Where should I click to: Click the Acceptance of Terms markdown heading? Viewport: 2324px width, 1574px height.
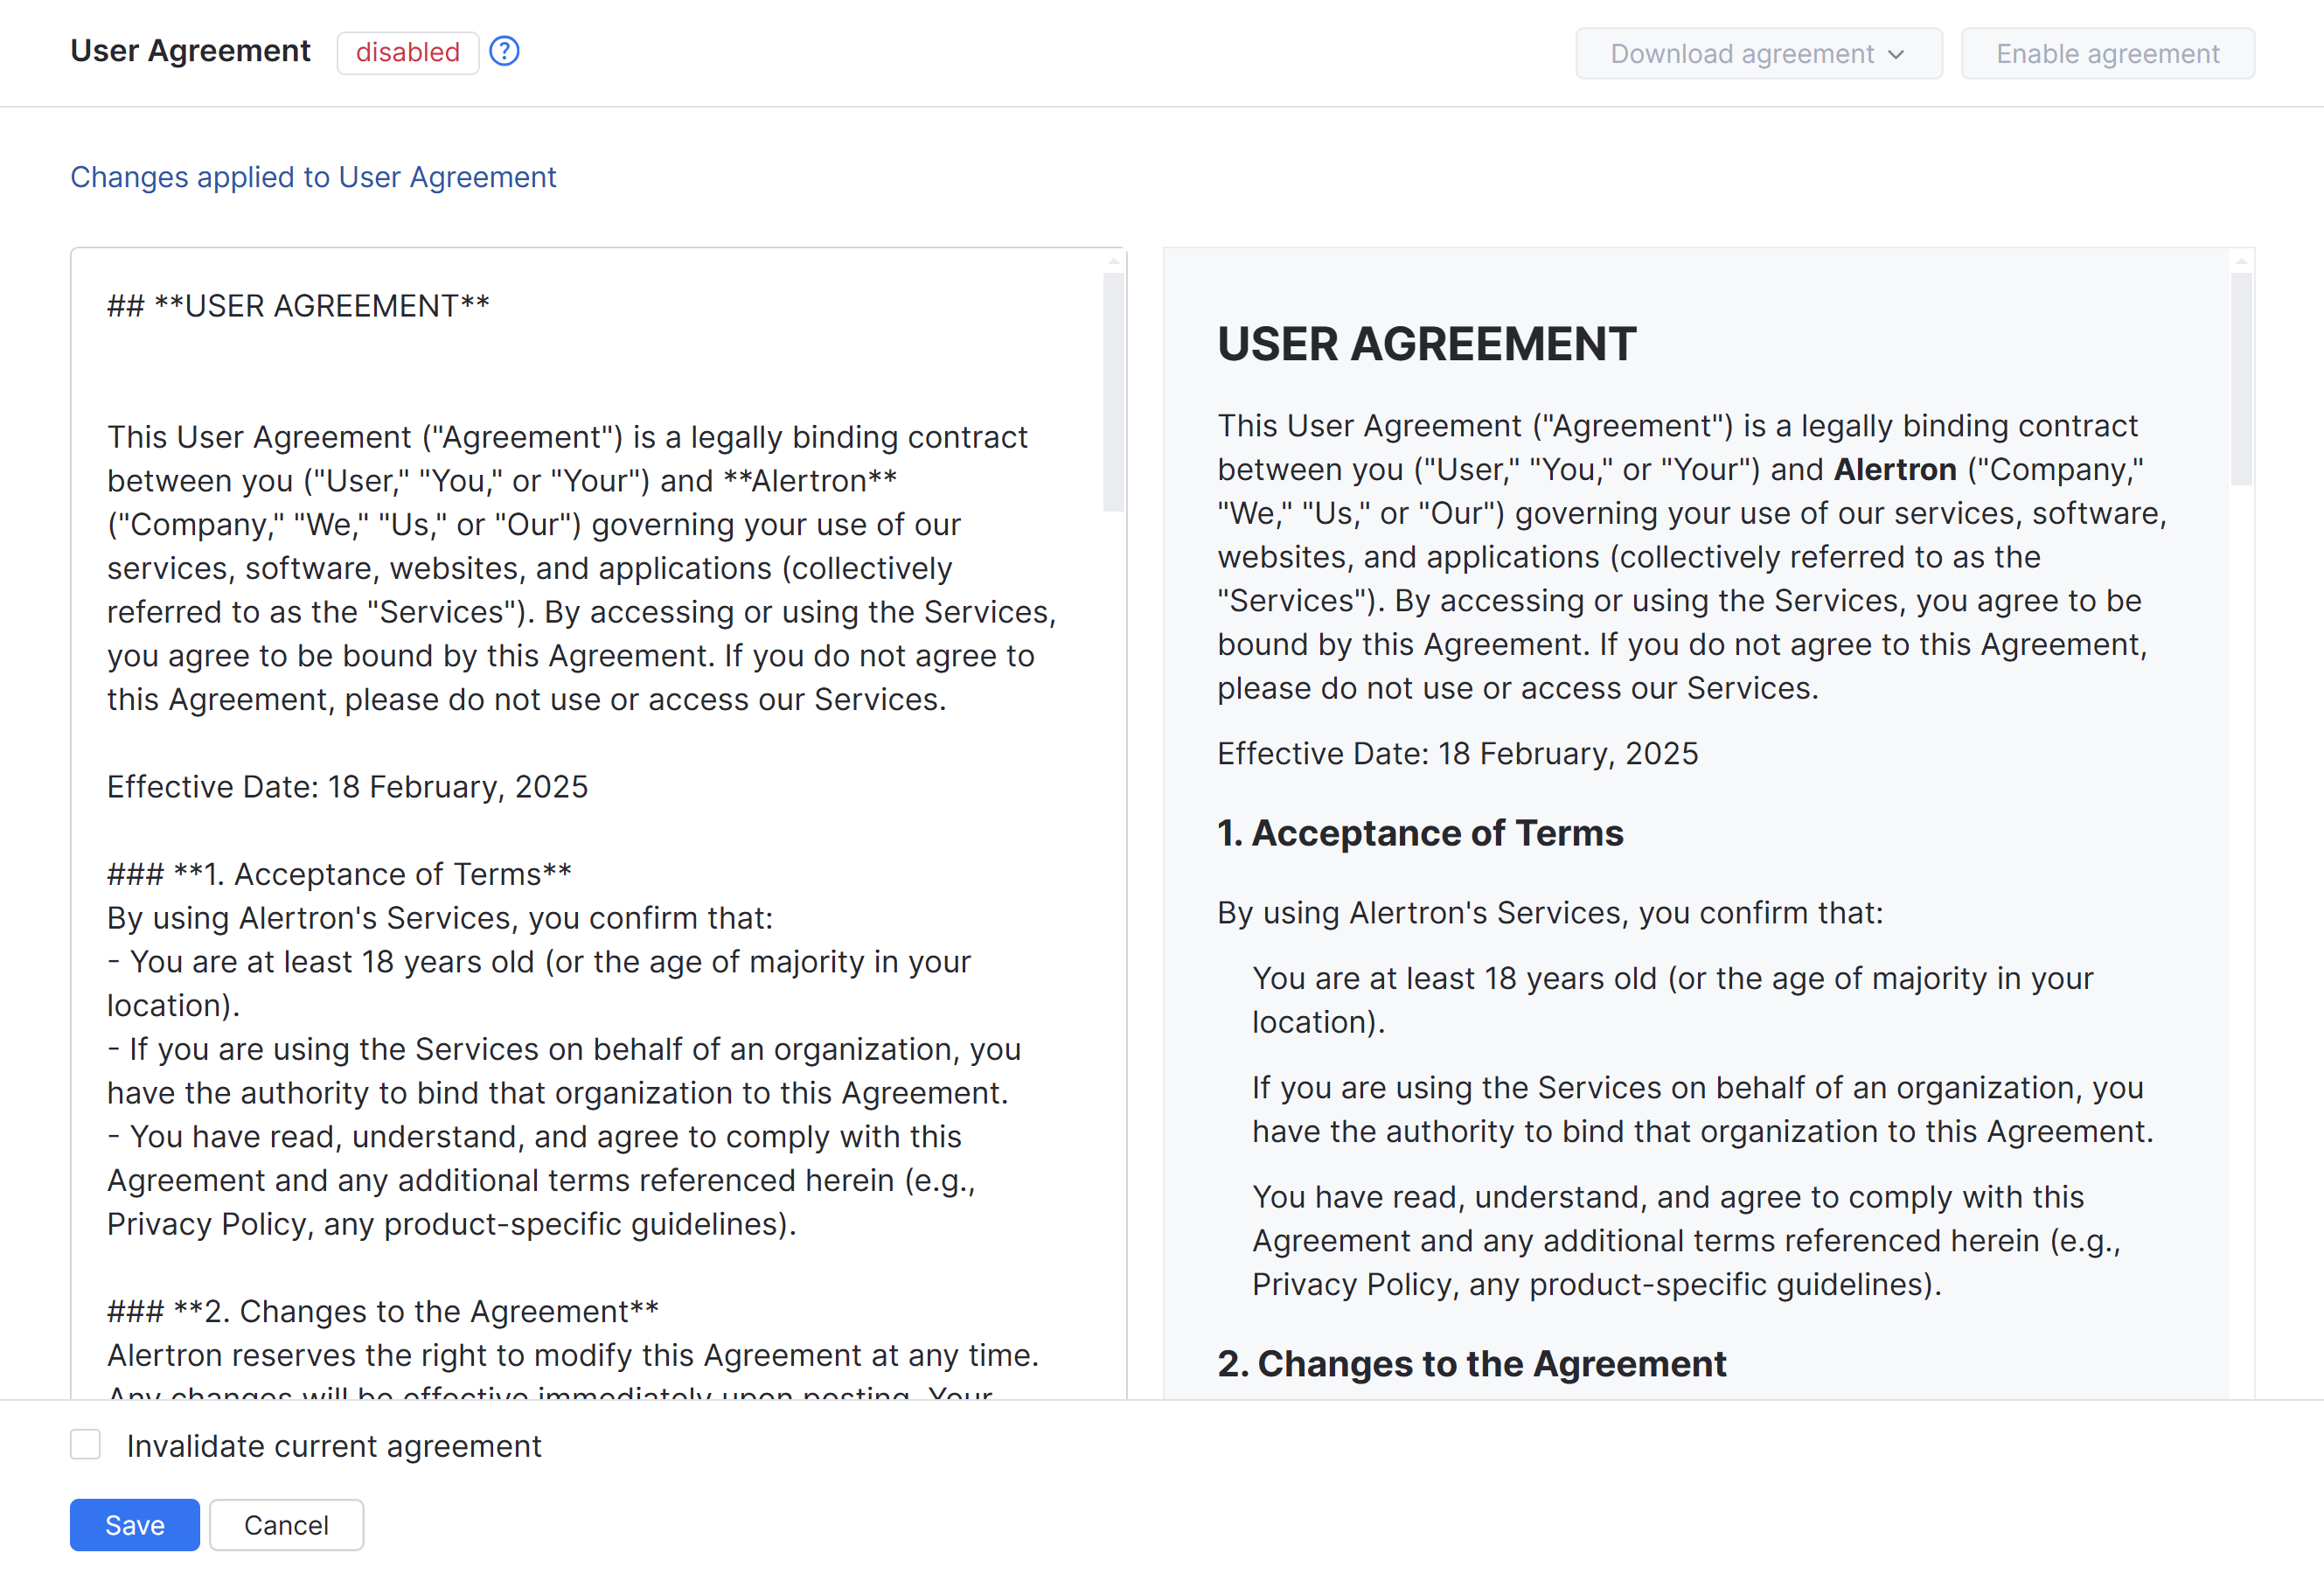tap(338, 873)
